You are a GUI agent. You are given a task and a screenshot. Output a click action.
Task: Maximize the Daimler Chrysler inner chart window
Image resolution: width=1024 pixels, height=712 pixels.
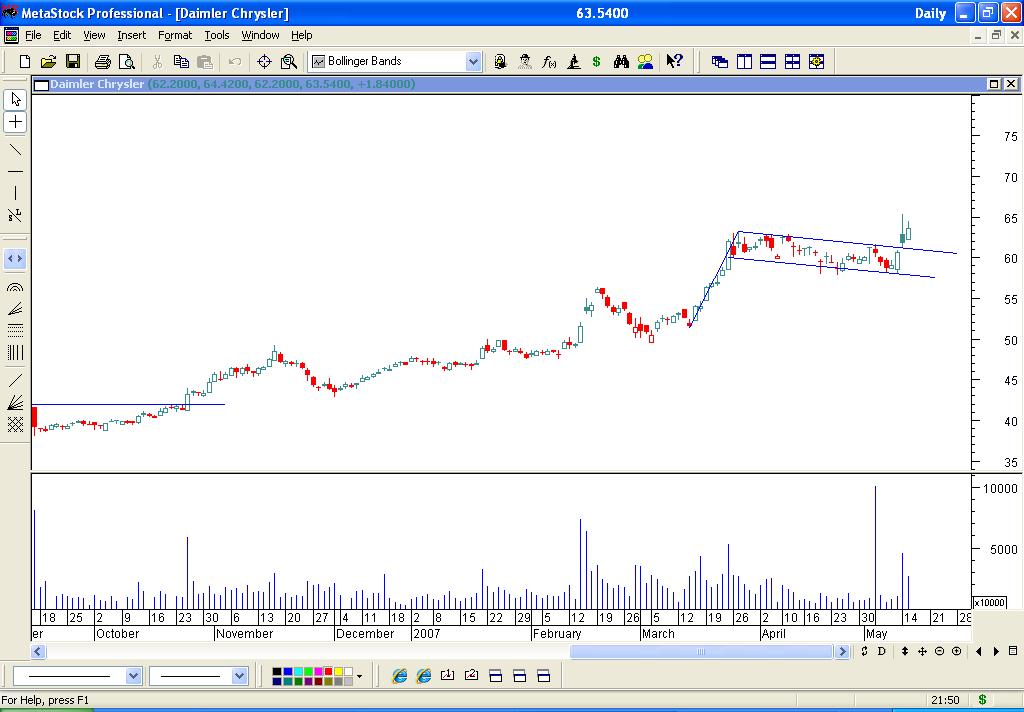tap(994, 84)
